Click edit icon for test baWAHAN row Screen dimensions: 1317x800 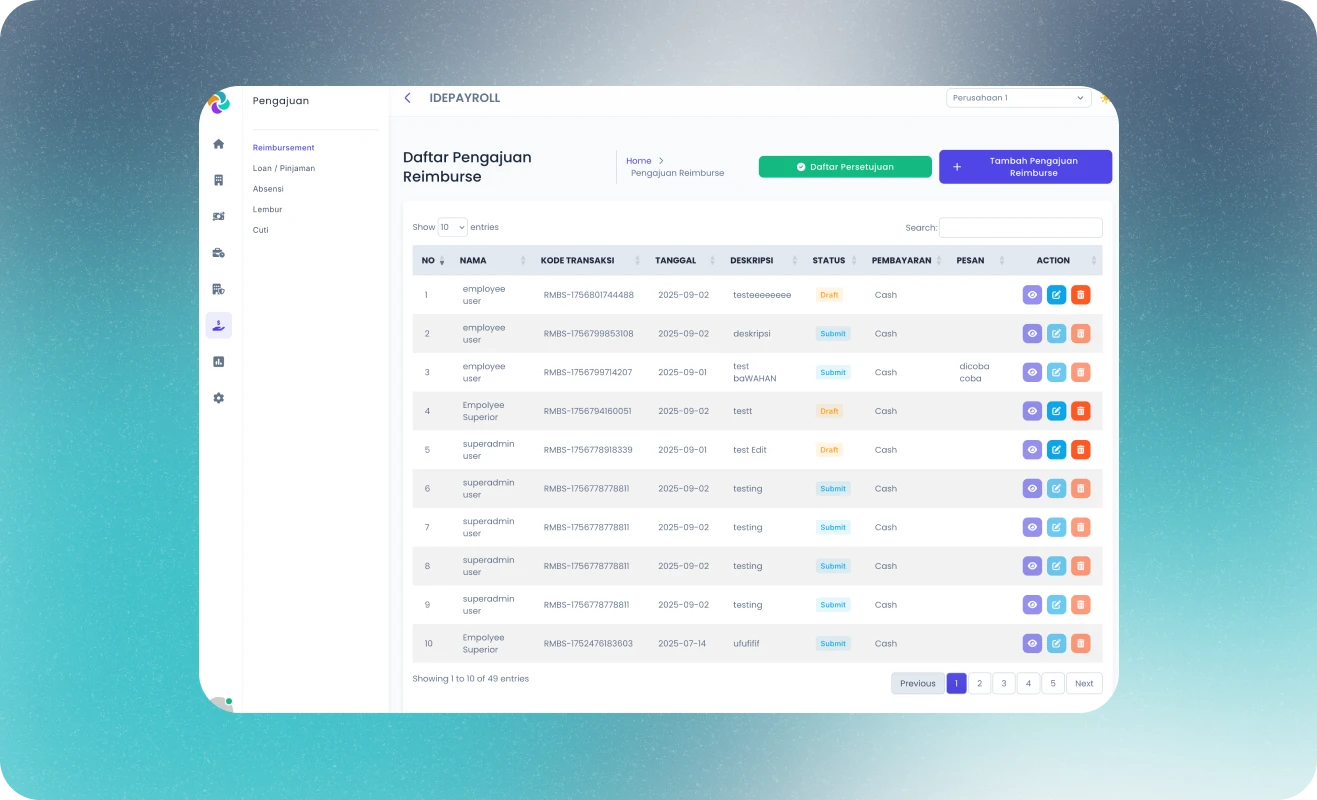(x=1056, y=372)
